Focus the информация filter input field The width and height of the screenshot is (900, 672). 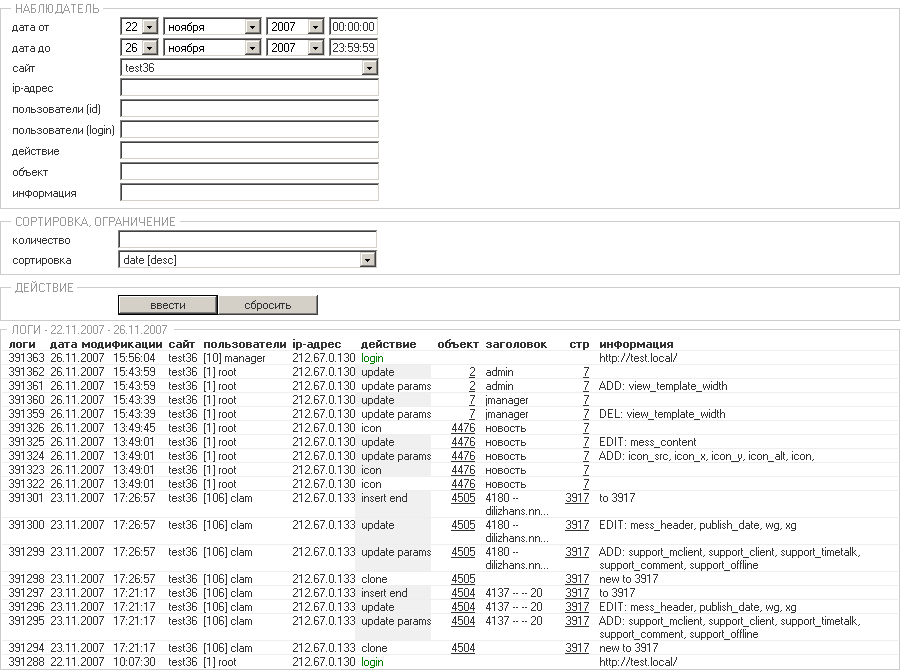point(250,193)
